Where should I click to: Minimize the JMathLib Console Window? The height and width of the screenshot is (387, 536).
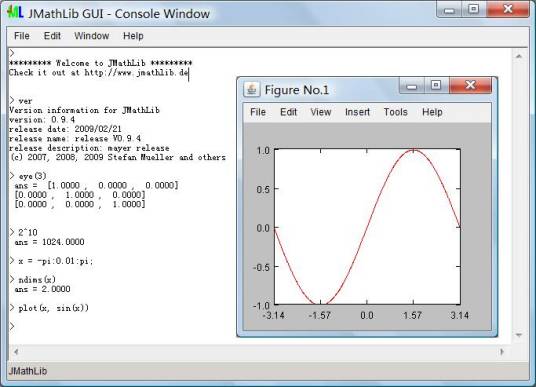click(x=450, y=9)
